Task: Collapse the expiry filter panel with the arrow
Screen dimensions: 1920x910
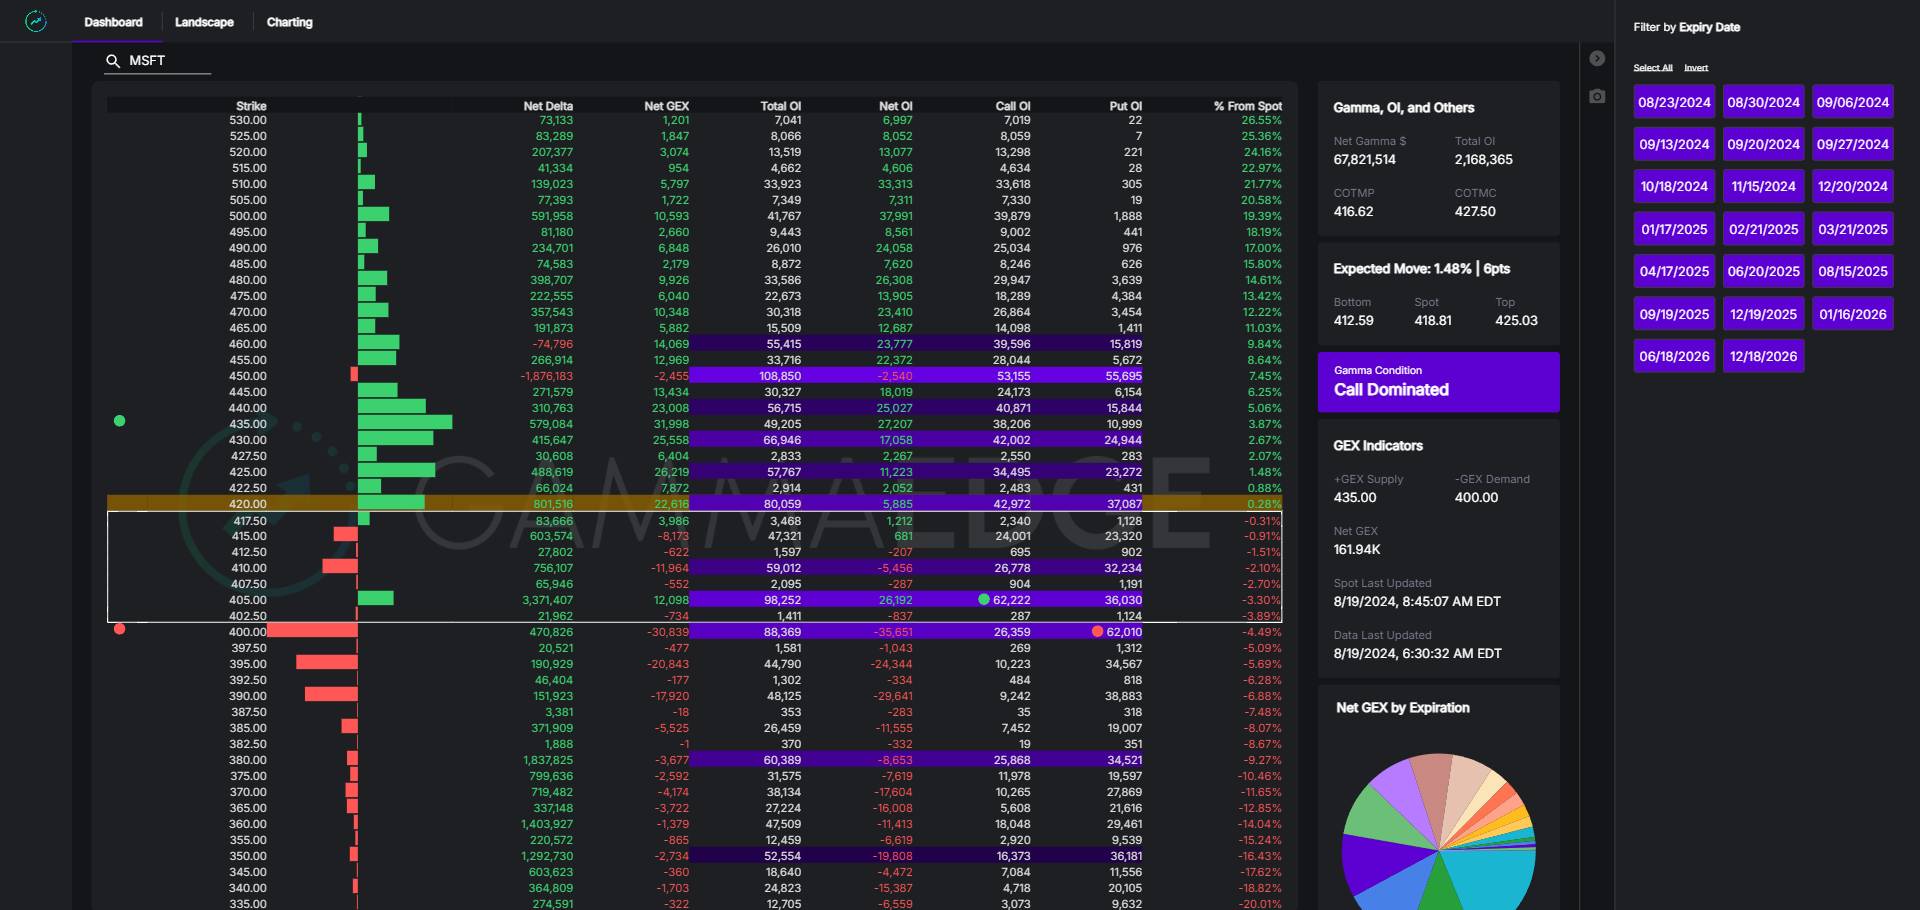Action: point(1597,59)
